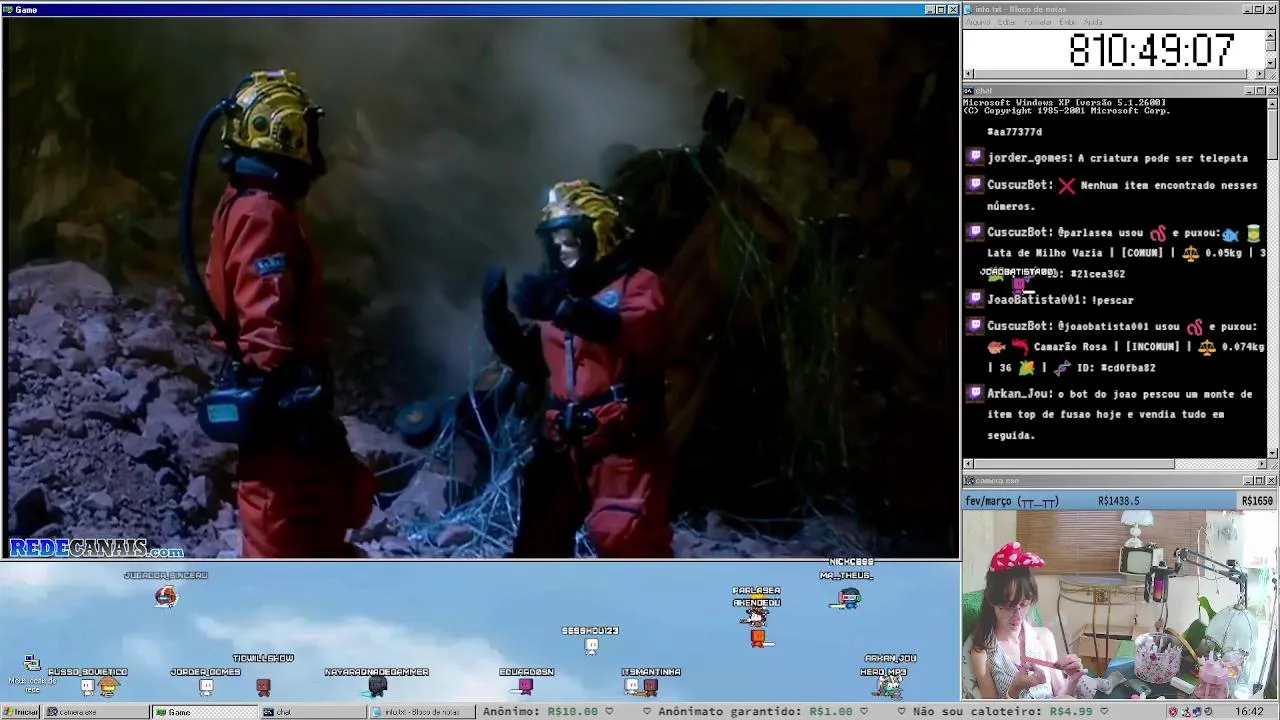
Task: Click AKENDEDU avatar character
Action: click(757, 617)
